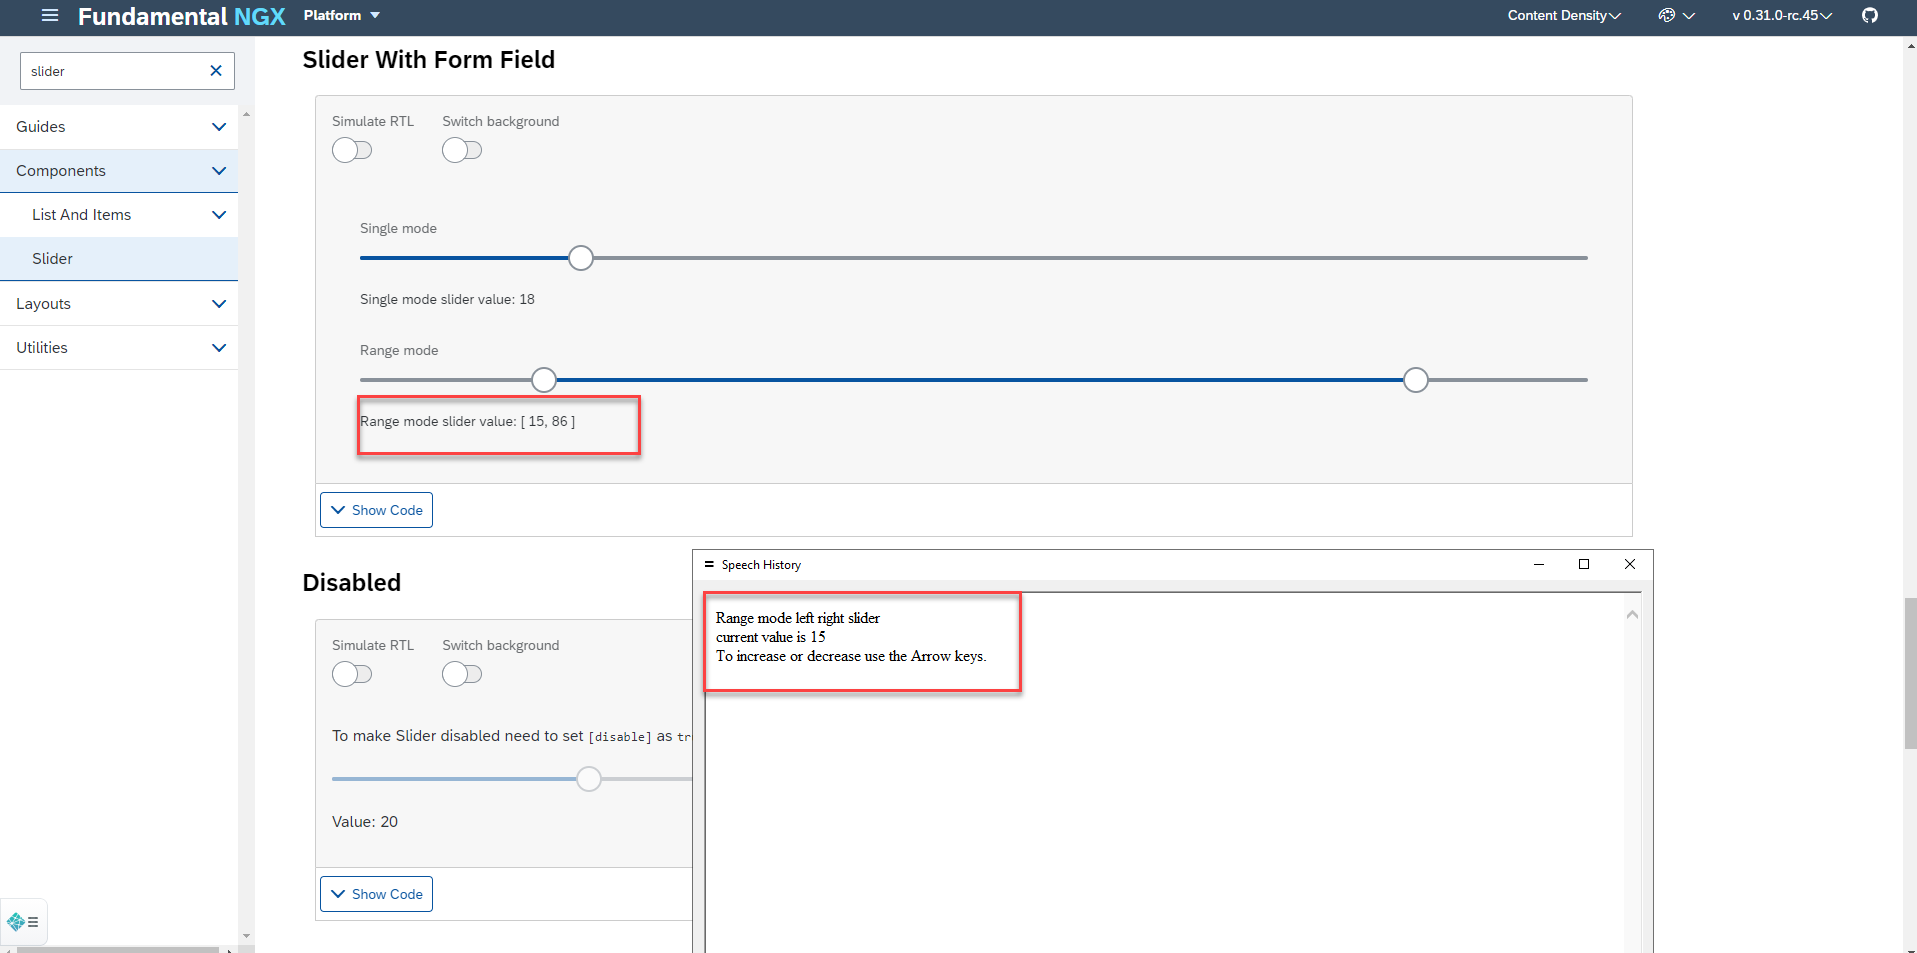Click the Speech History hamburger icon
Viewport: 1917px width, 953px height.
click(x=709, y=564)
